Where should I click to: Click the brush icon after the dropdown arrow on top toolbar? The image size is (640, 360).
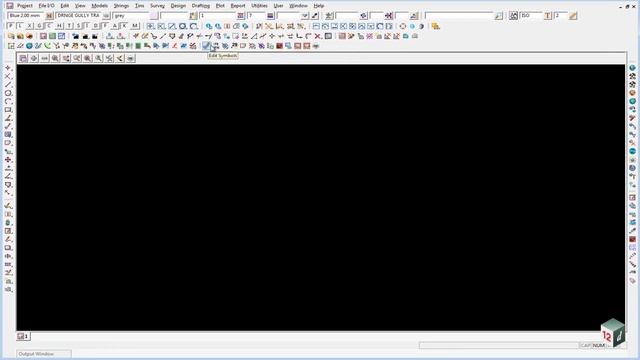point(315,16)
